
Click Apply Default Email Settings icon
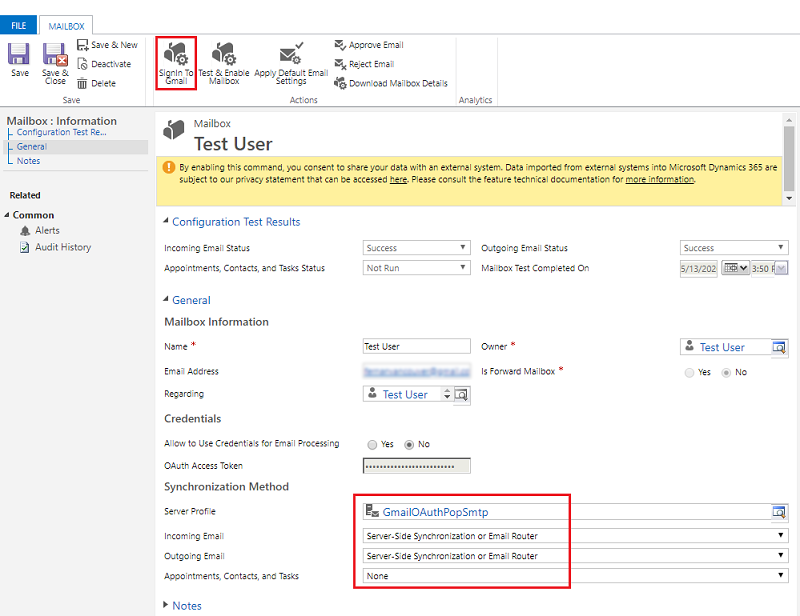click(291, 54)
